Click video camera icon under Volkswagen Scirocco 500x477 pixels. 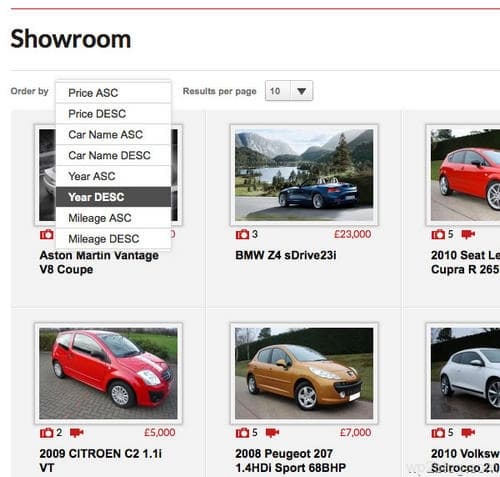[468, 433]
